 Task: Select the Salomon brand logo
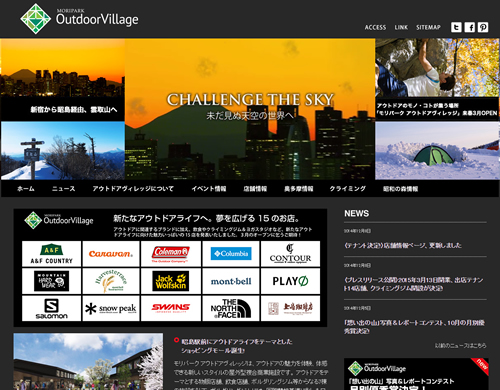click(x=51, y=308)
